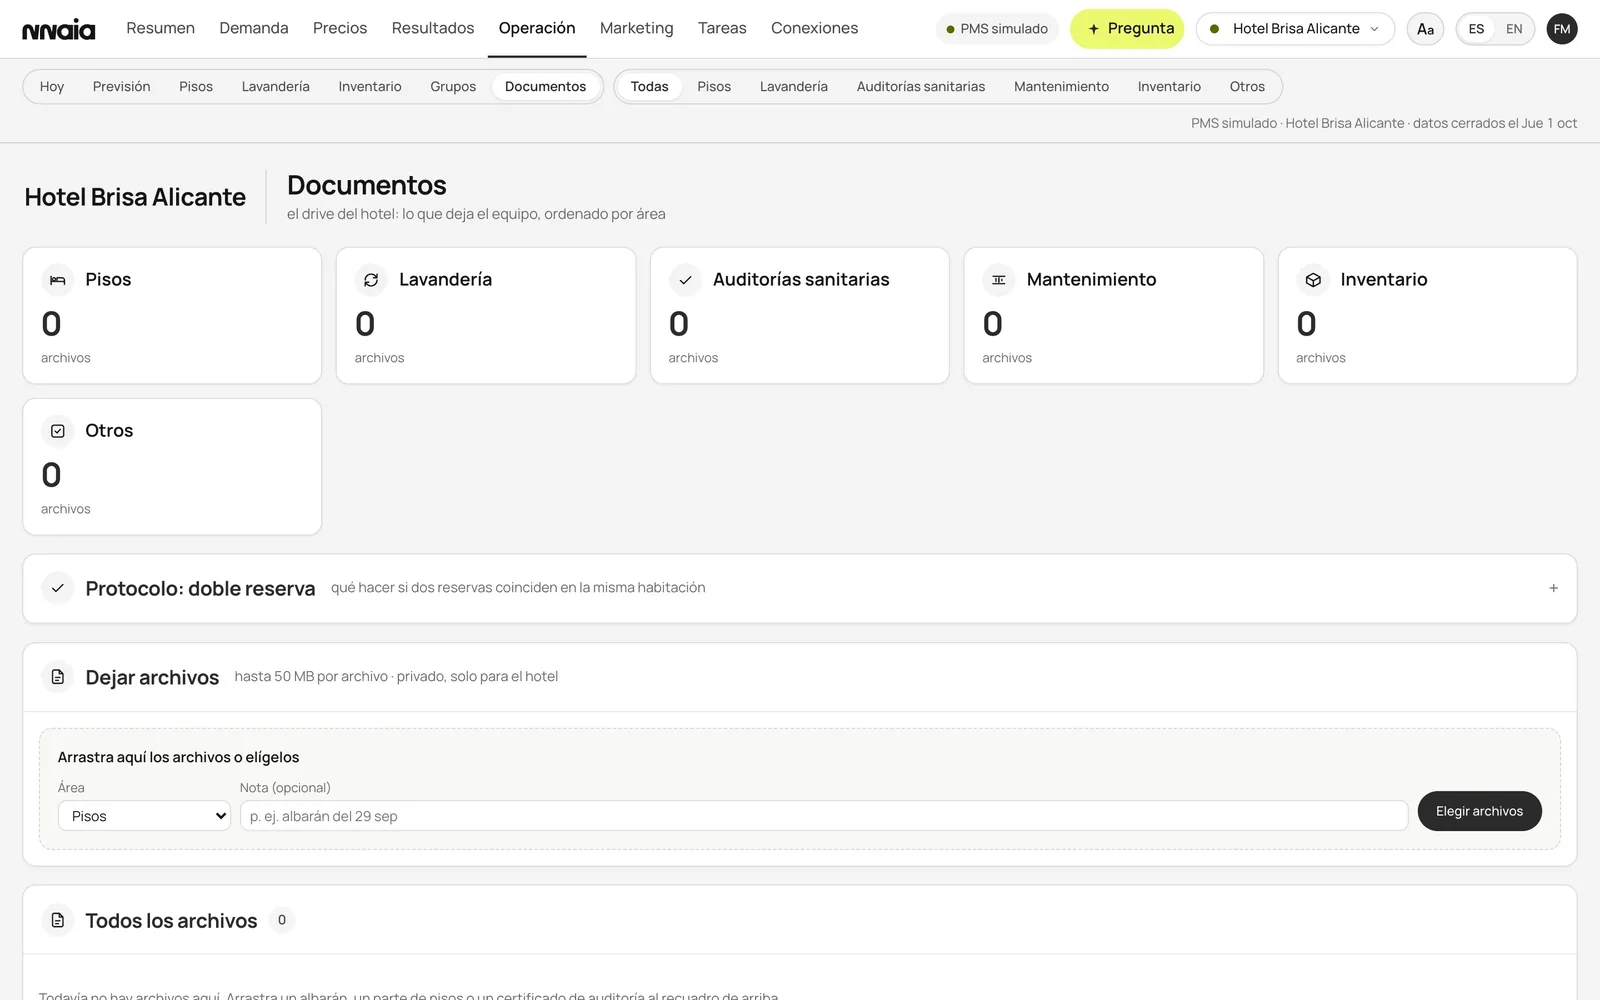Viewport: 1600px width, 1000px height.
Task: Switch to the Precios tab
Action: coord(340,28)
